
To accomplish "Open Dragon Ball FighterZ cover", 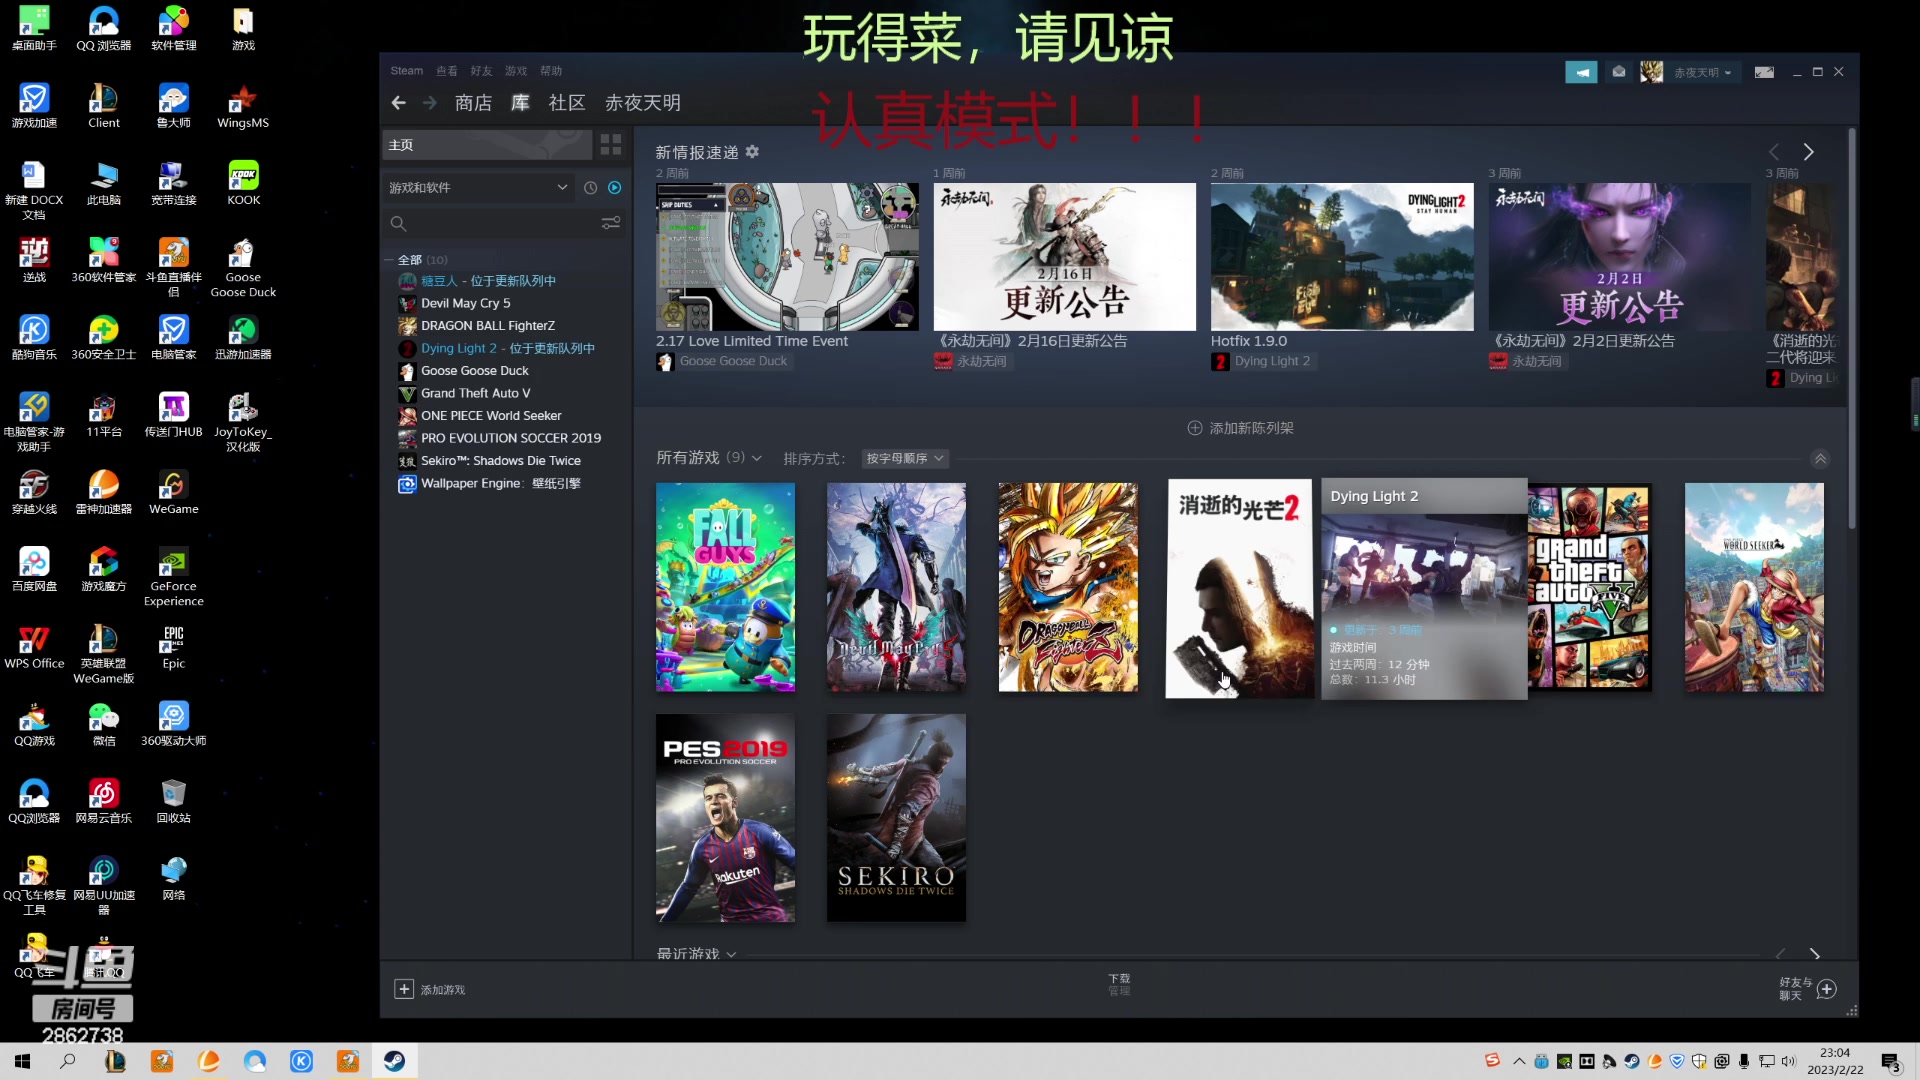I will coord(1068,587).
